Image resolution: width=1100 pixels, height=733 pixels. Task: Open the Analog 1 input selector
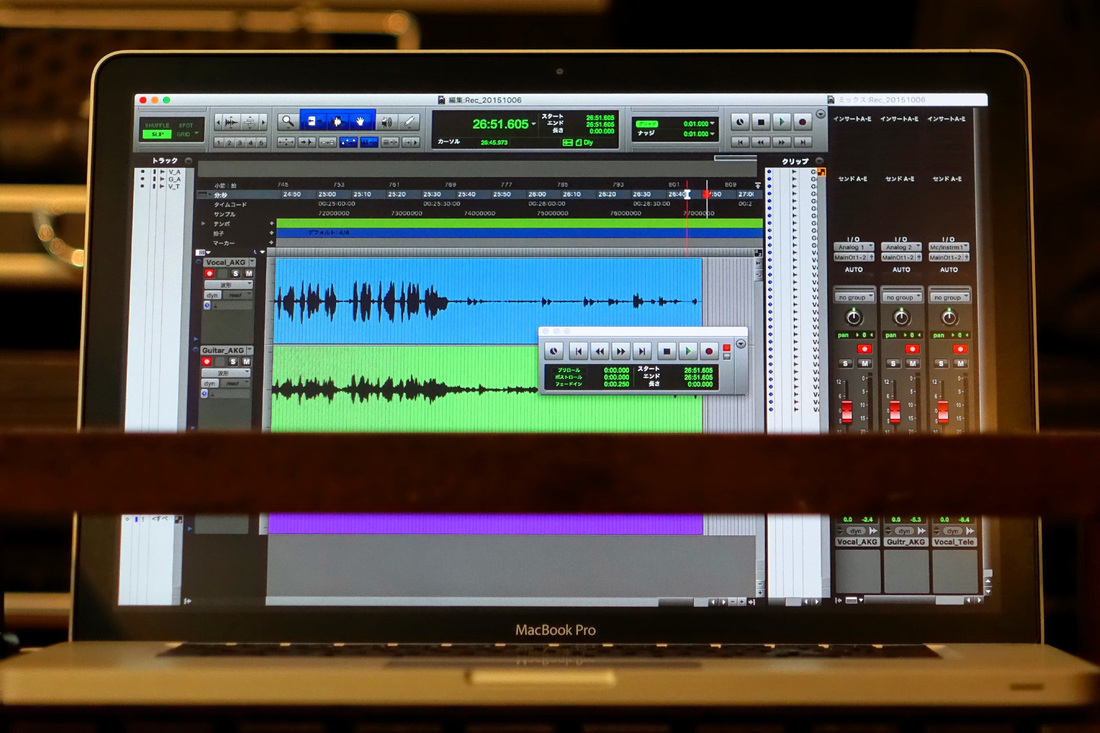point(853,247)
